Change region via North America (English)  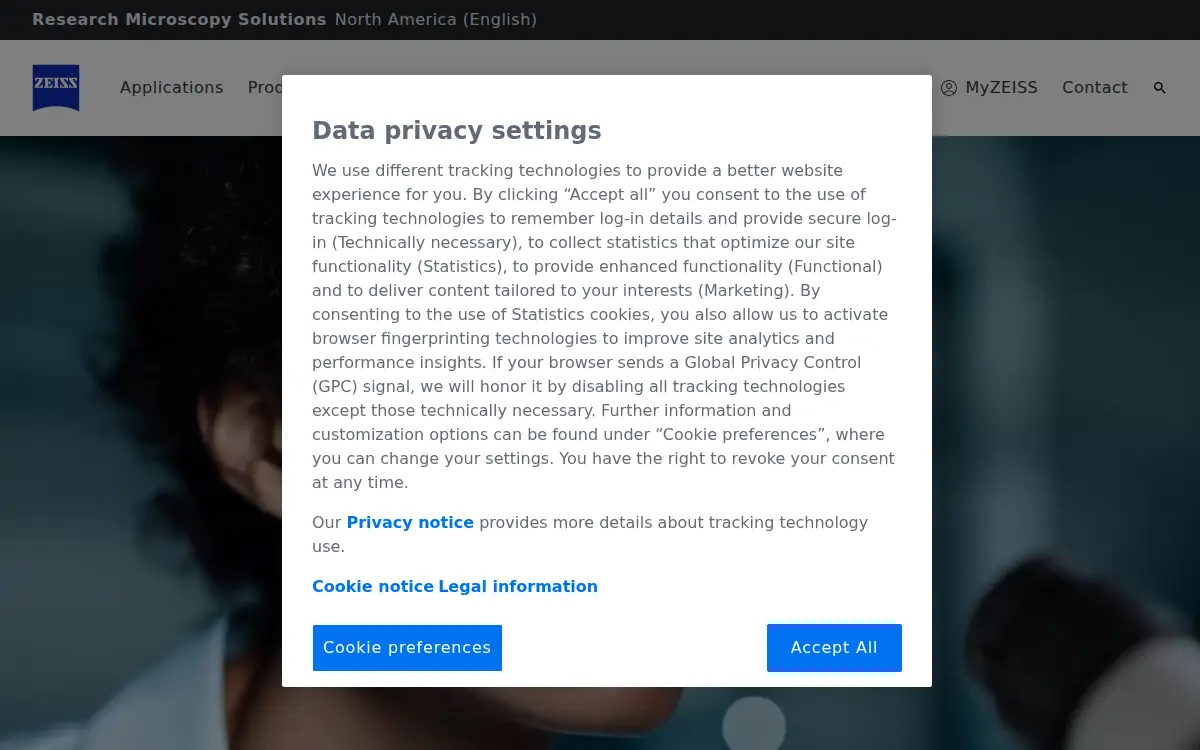click(x=436, y=20)
